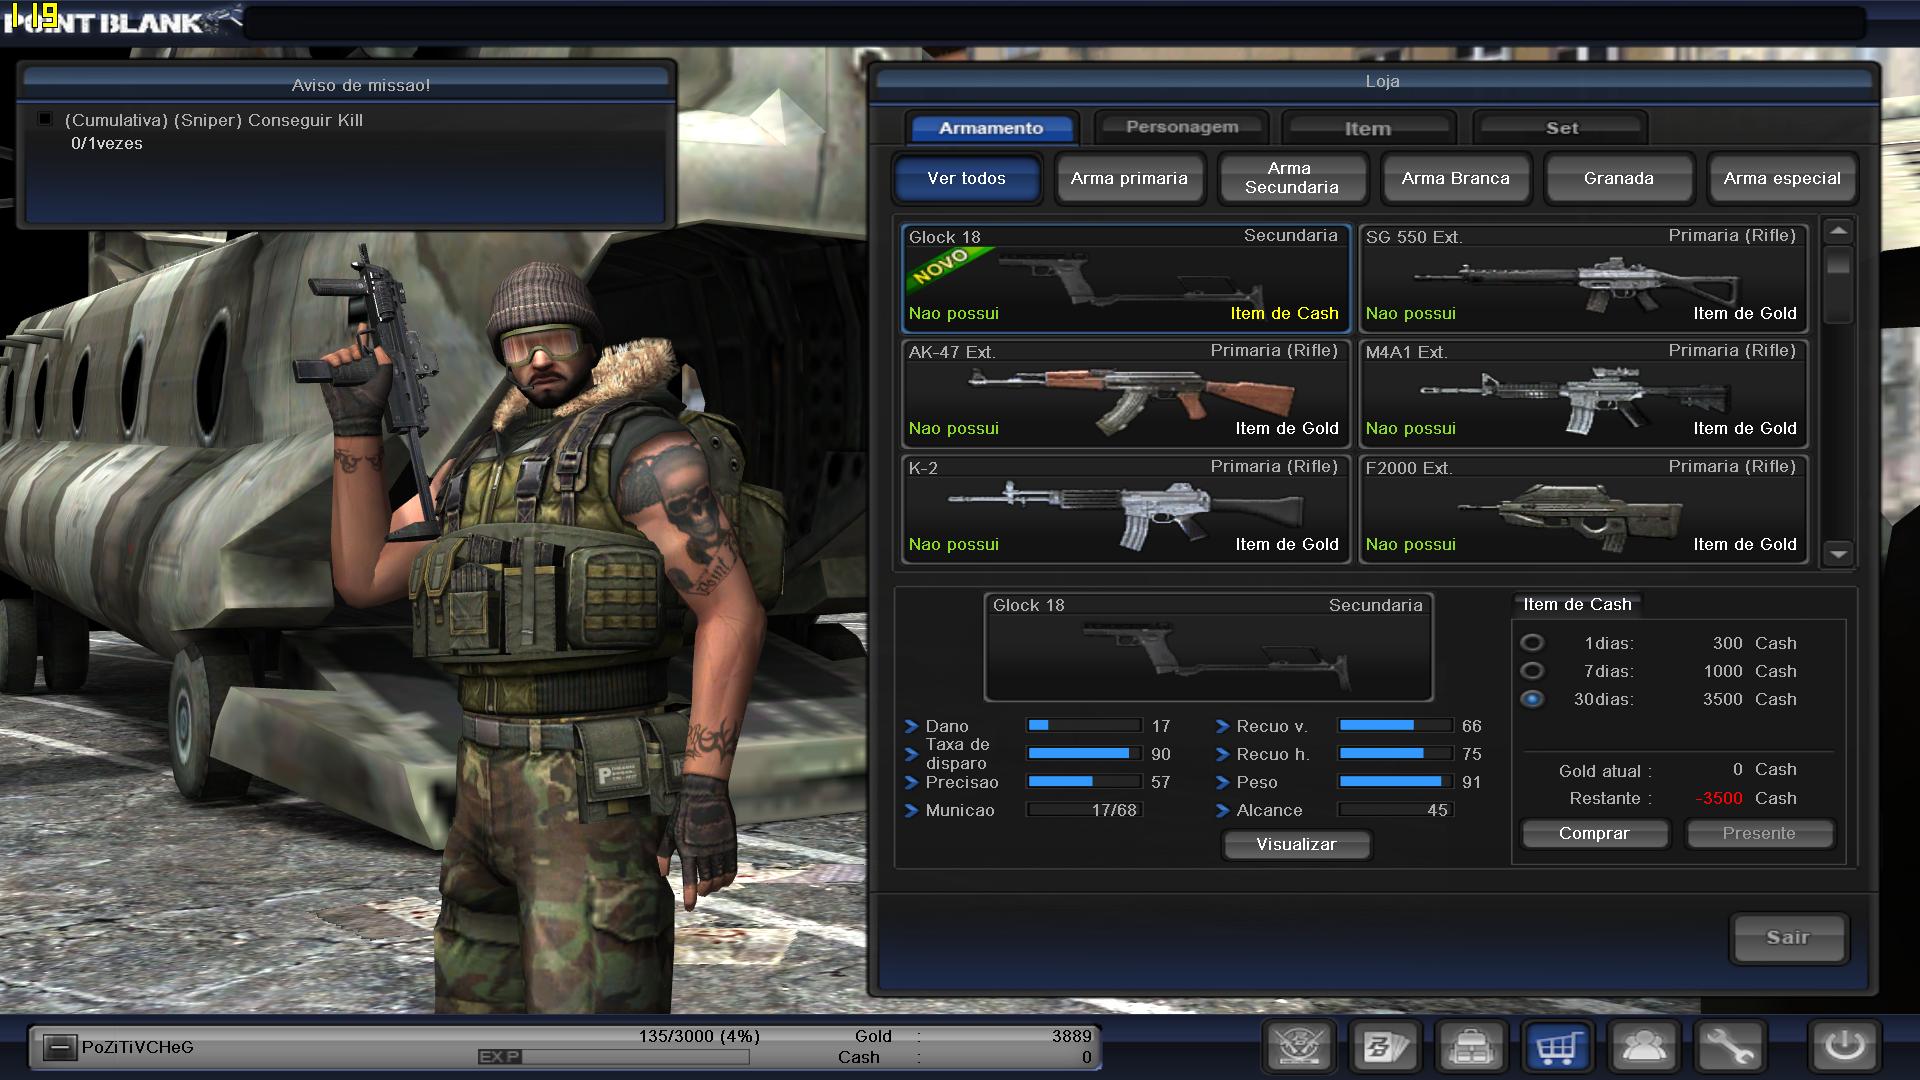The height and width of the screenshot is (1080, 1920).
Task: Open the friends community icon
Action: pos(1643,1047)
